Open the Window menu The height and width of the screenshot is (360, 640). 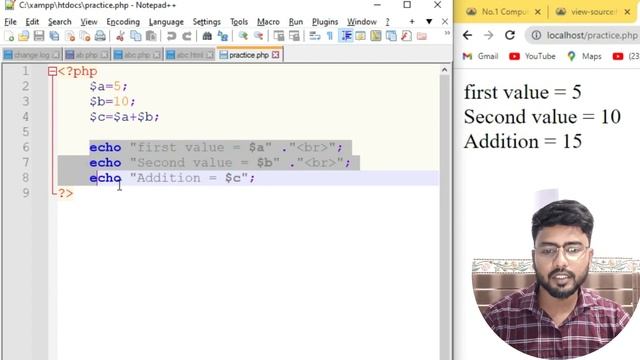[362, 22]
